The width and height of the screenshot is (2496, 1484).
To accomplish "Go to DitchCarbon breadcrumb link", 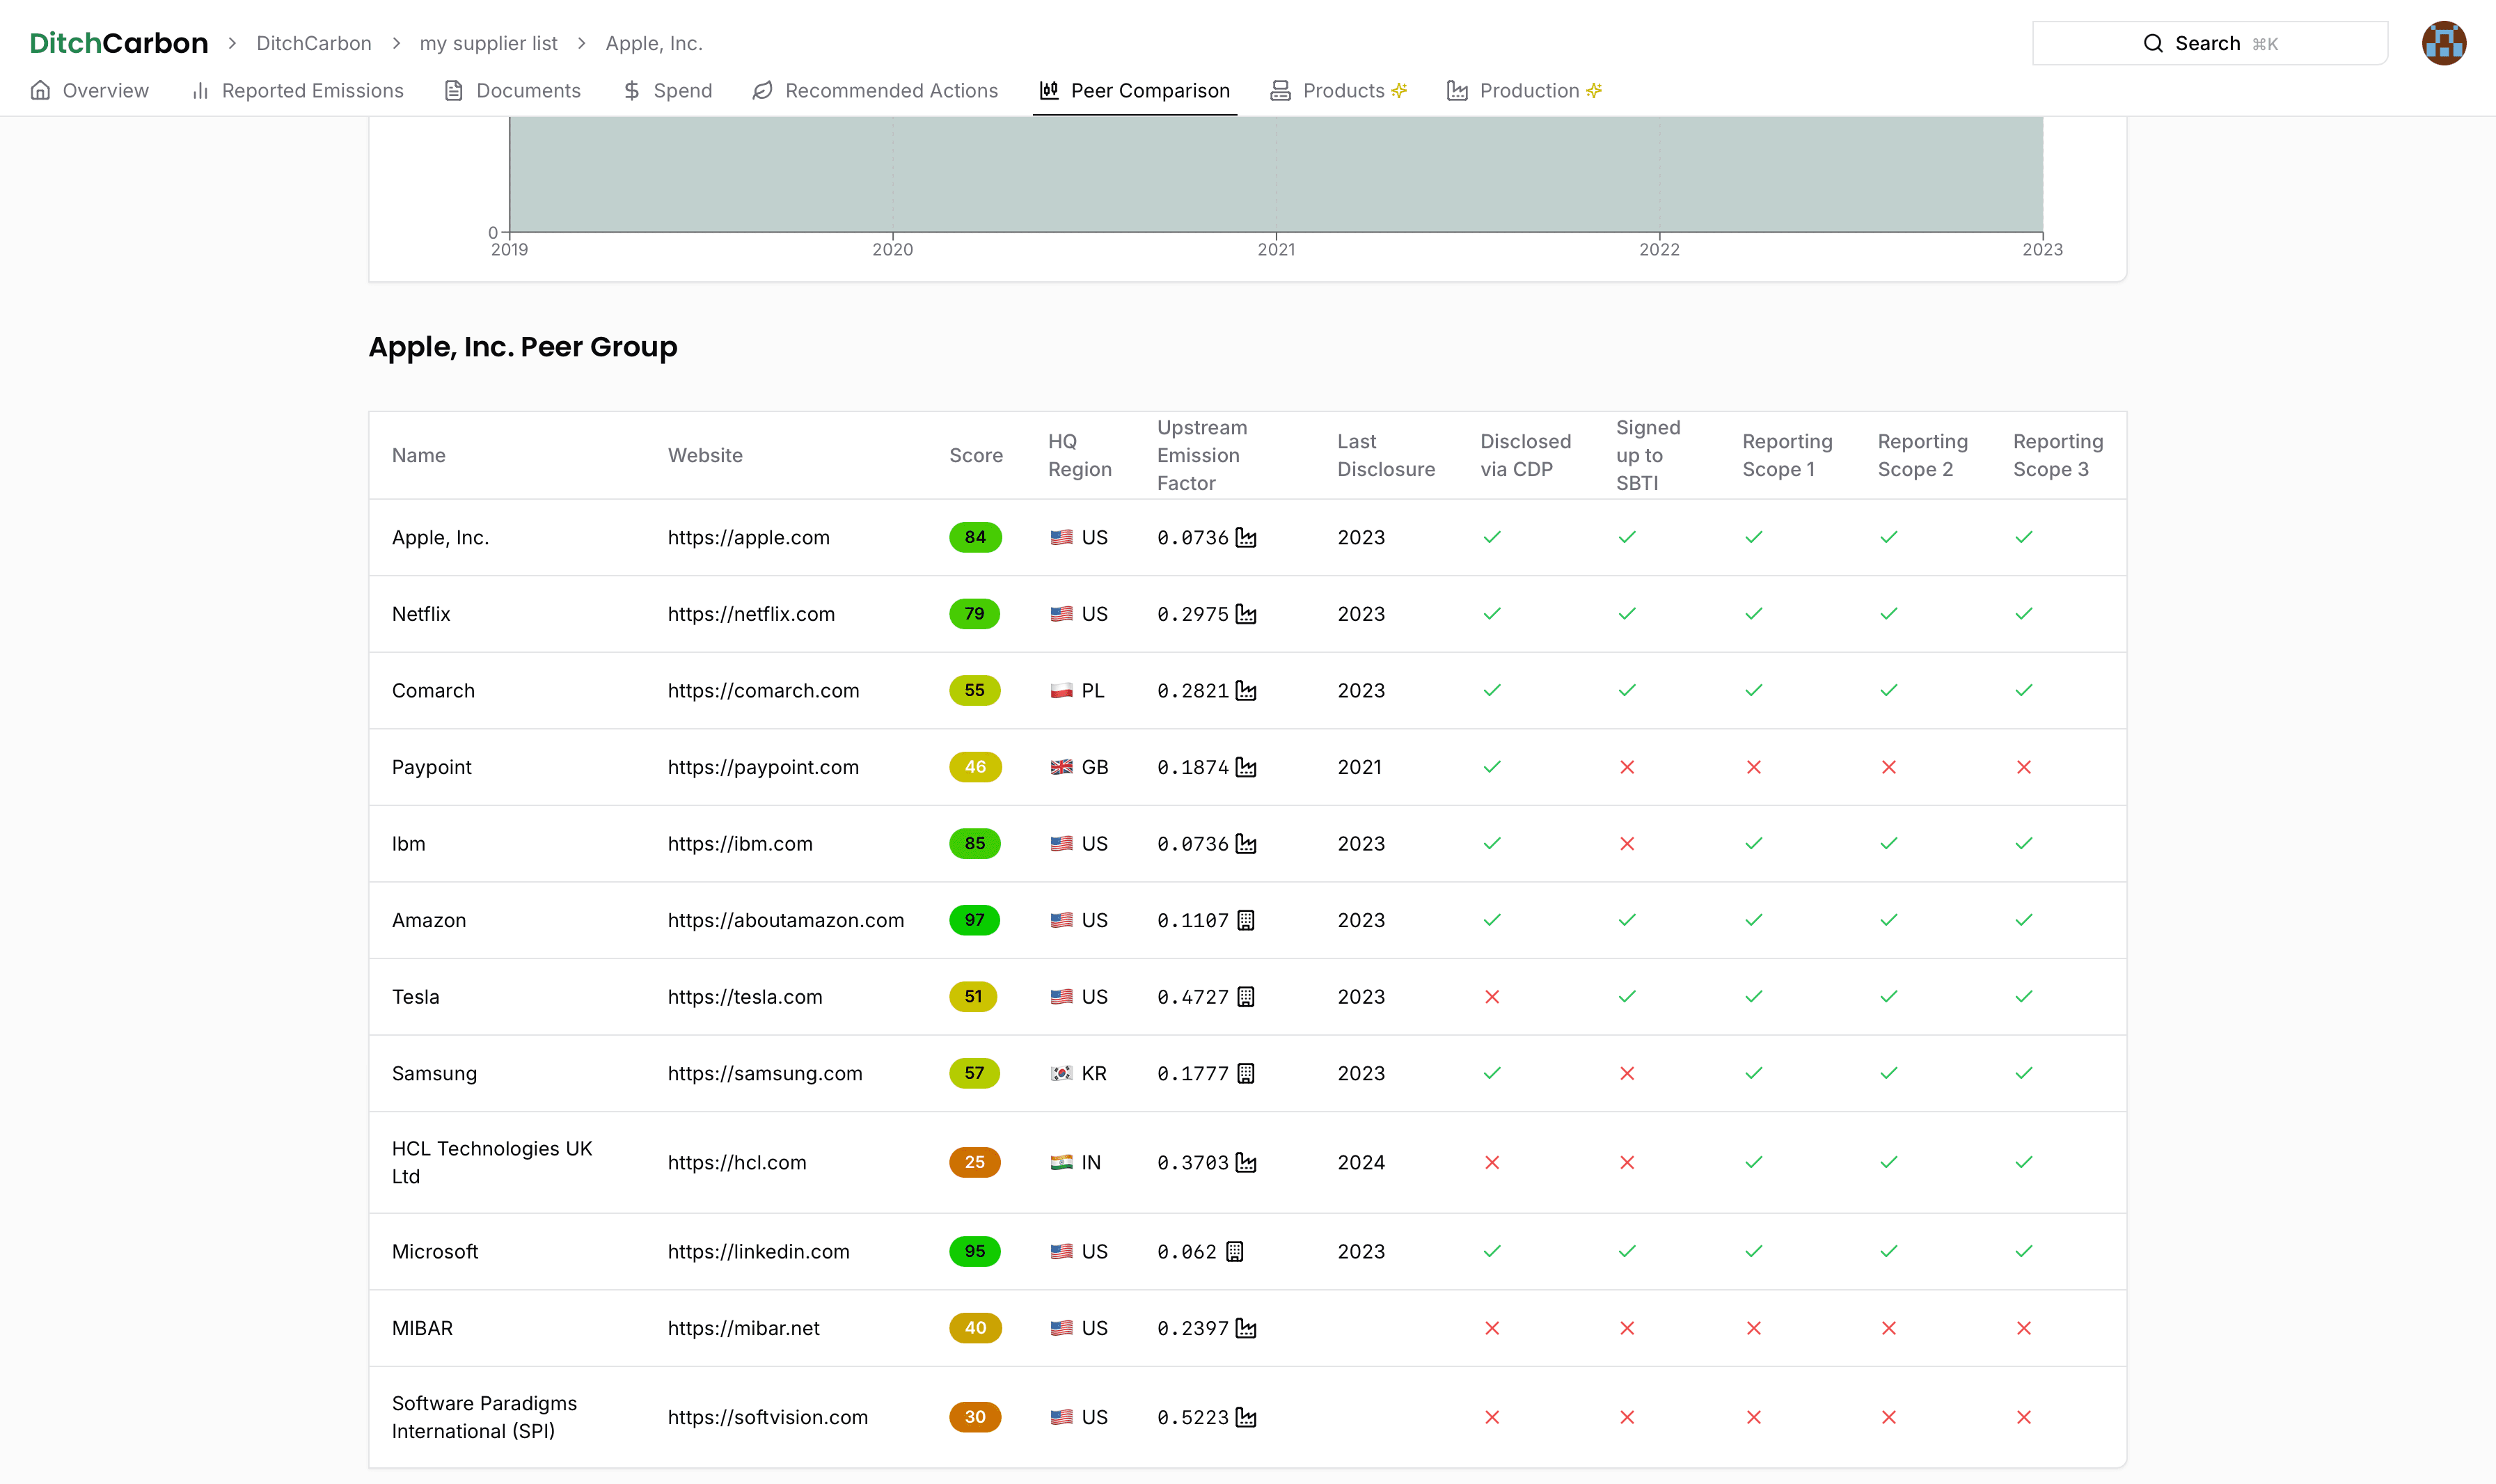I will 313,43.
